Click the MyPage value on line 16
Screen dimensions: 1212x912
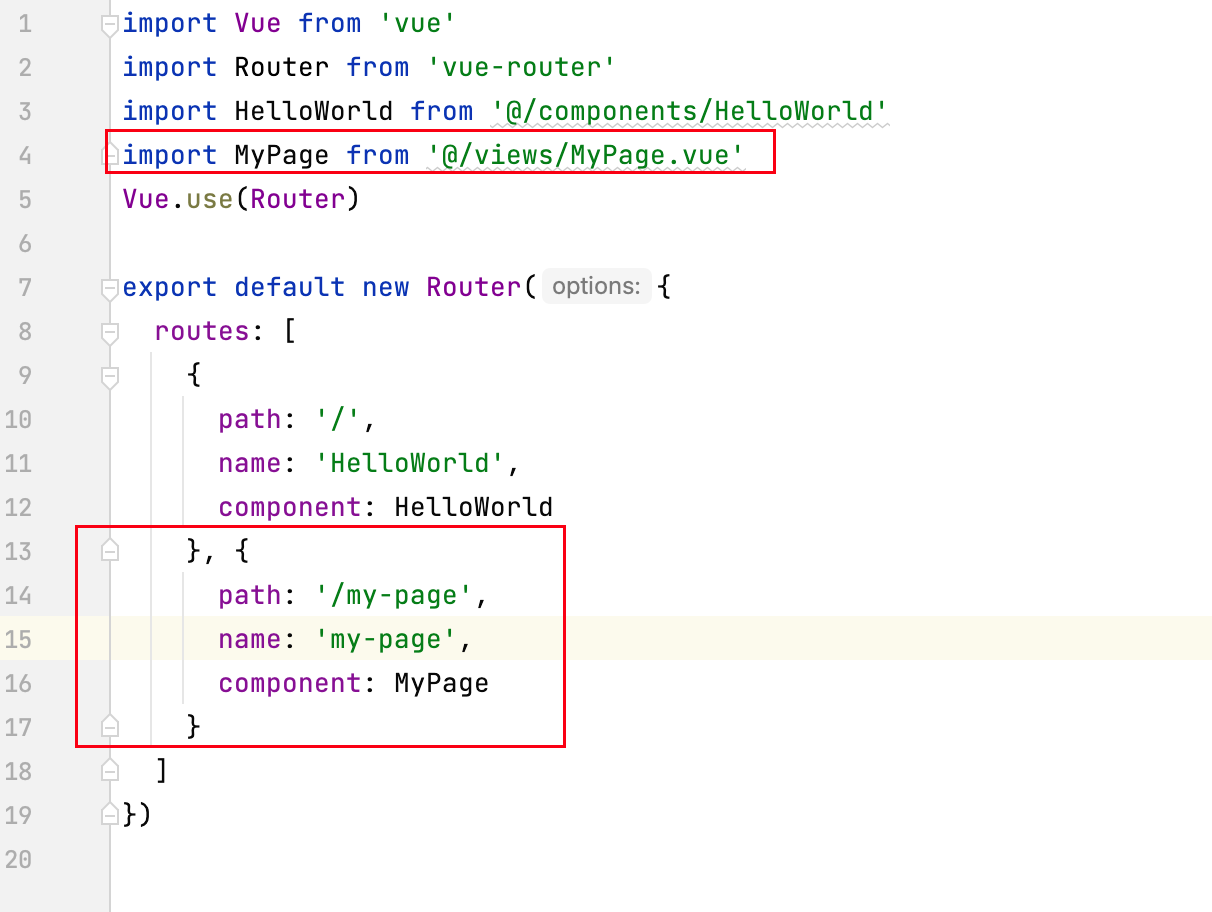[442, 683]
